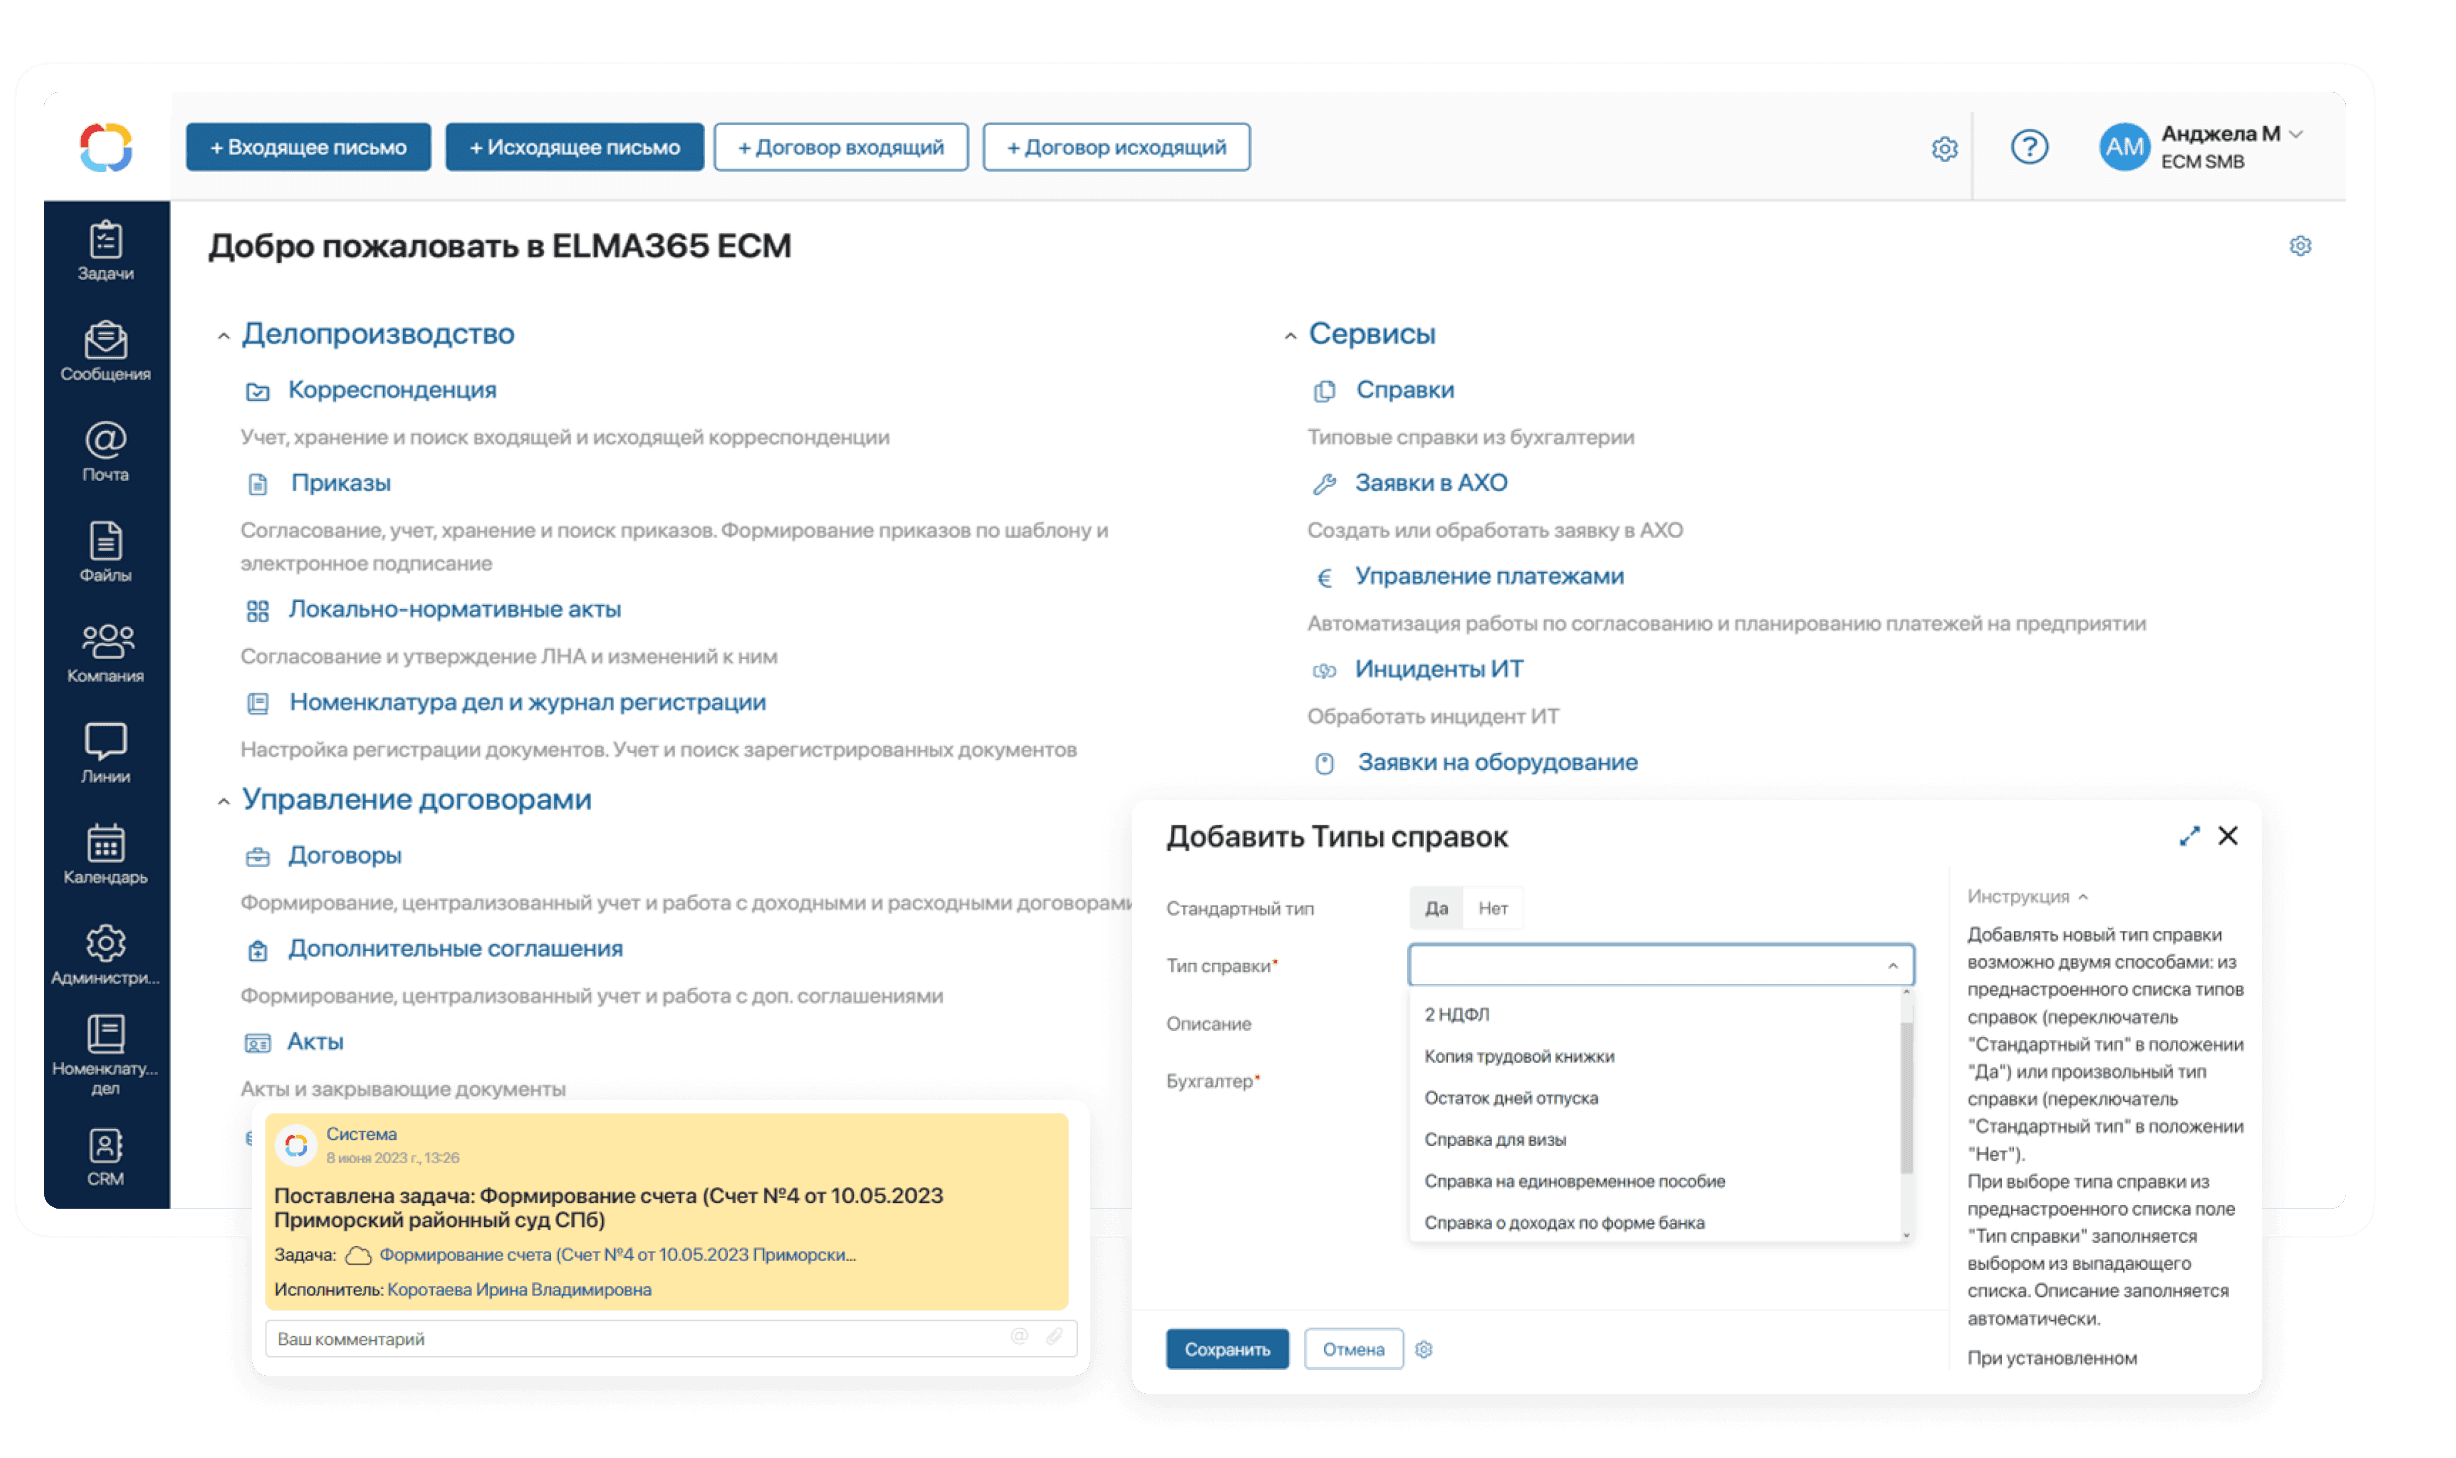The image size is (2456, 1458).
Task: Open the Задачи sidebar section
Action: click(105, 251)
